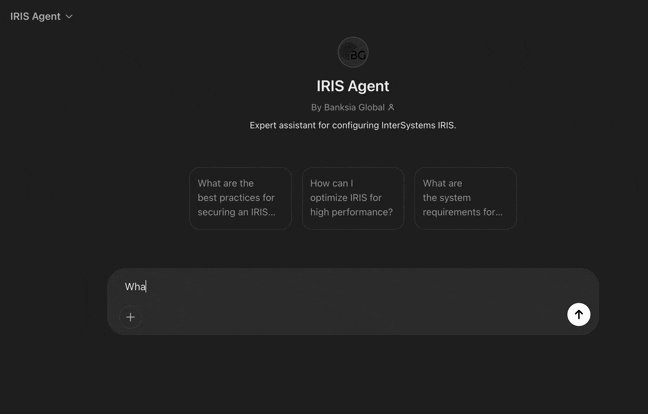Select the securing an IRIS best practices prompt
Viewport: 648px width, 414px height.
pos(240,198)
